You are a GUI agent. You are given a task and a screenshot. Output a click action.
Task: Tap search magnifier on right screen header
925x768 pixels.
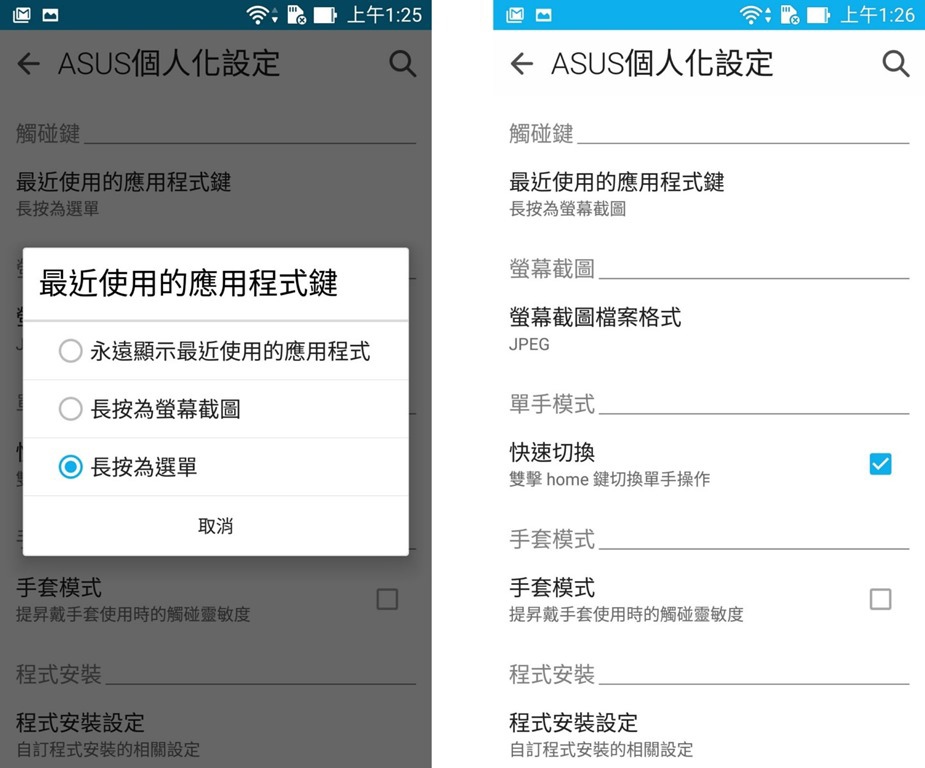click(896, 64)
